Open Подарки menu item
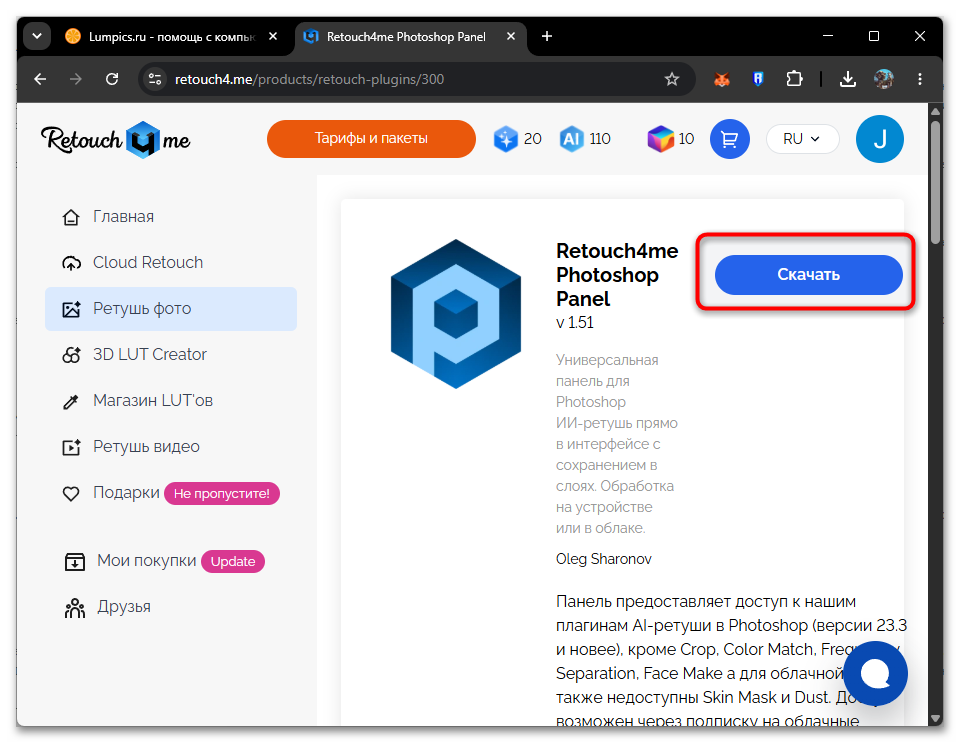The width and height of the screenshot is (960, 743). tap(126, 493)
